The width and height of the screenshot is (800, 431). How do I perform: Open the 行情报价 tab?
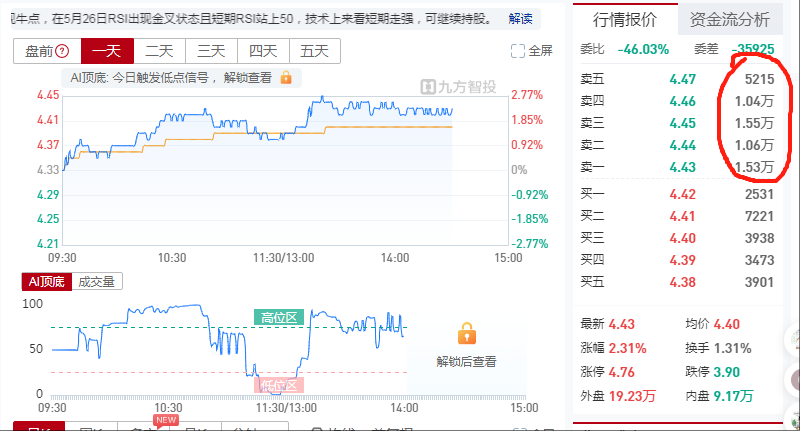coord(625,19)
